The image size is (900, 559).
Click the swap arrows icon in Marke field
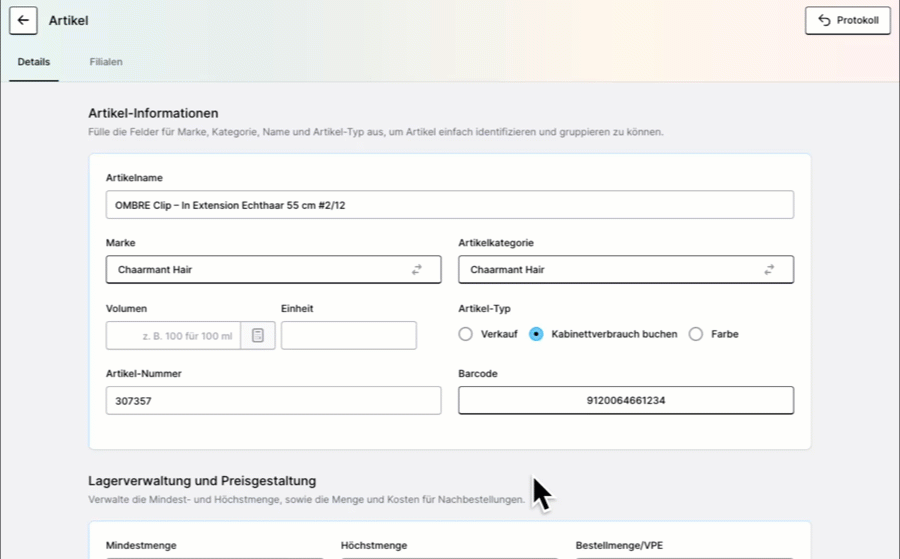(x=417, y=270)
